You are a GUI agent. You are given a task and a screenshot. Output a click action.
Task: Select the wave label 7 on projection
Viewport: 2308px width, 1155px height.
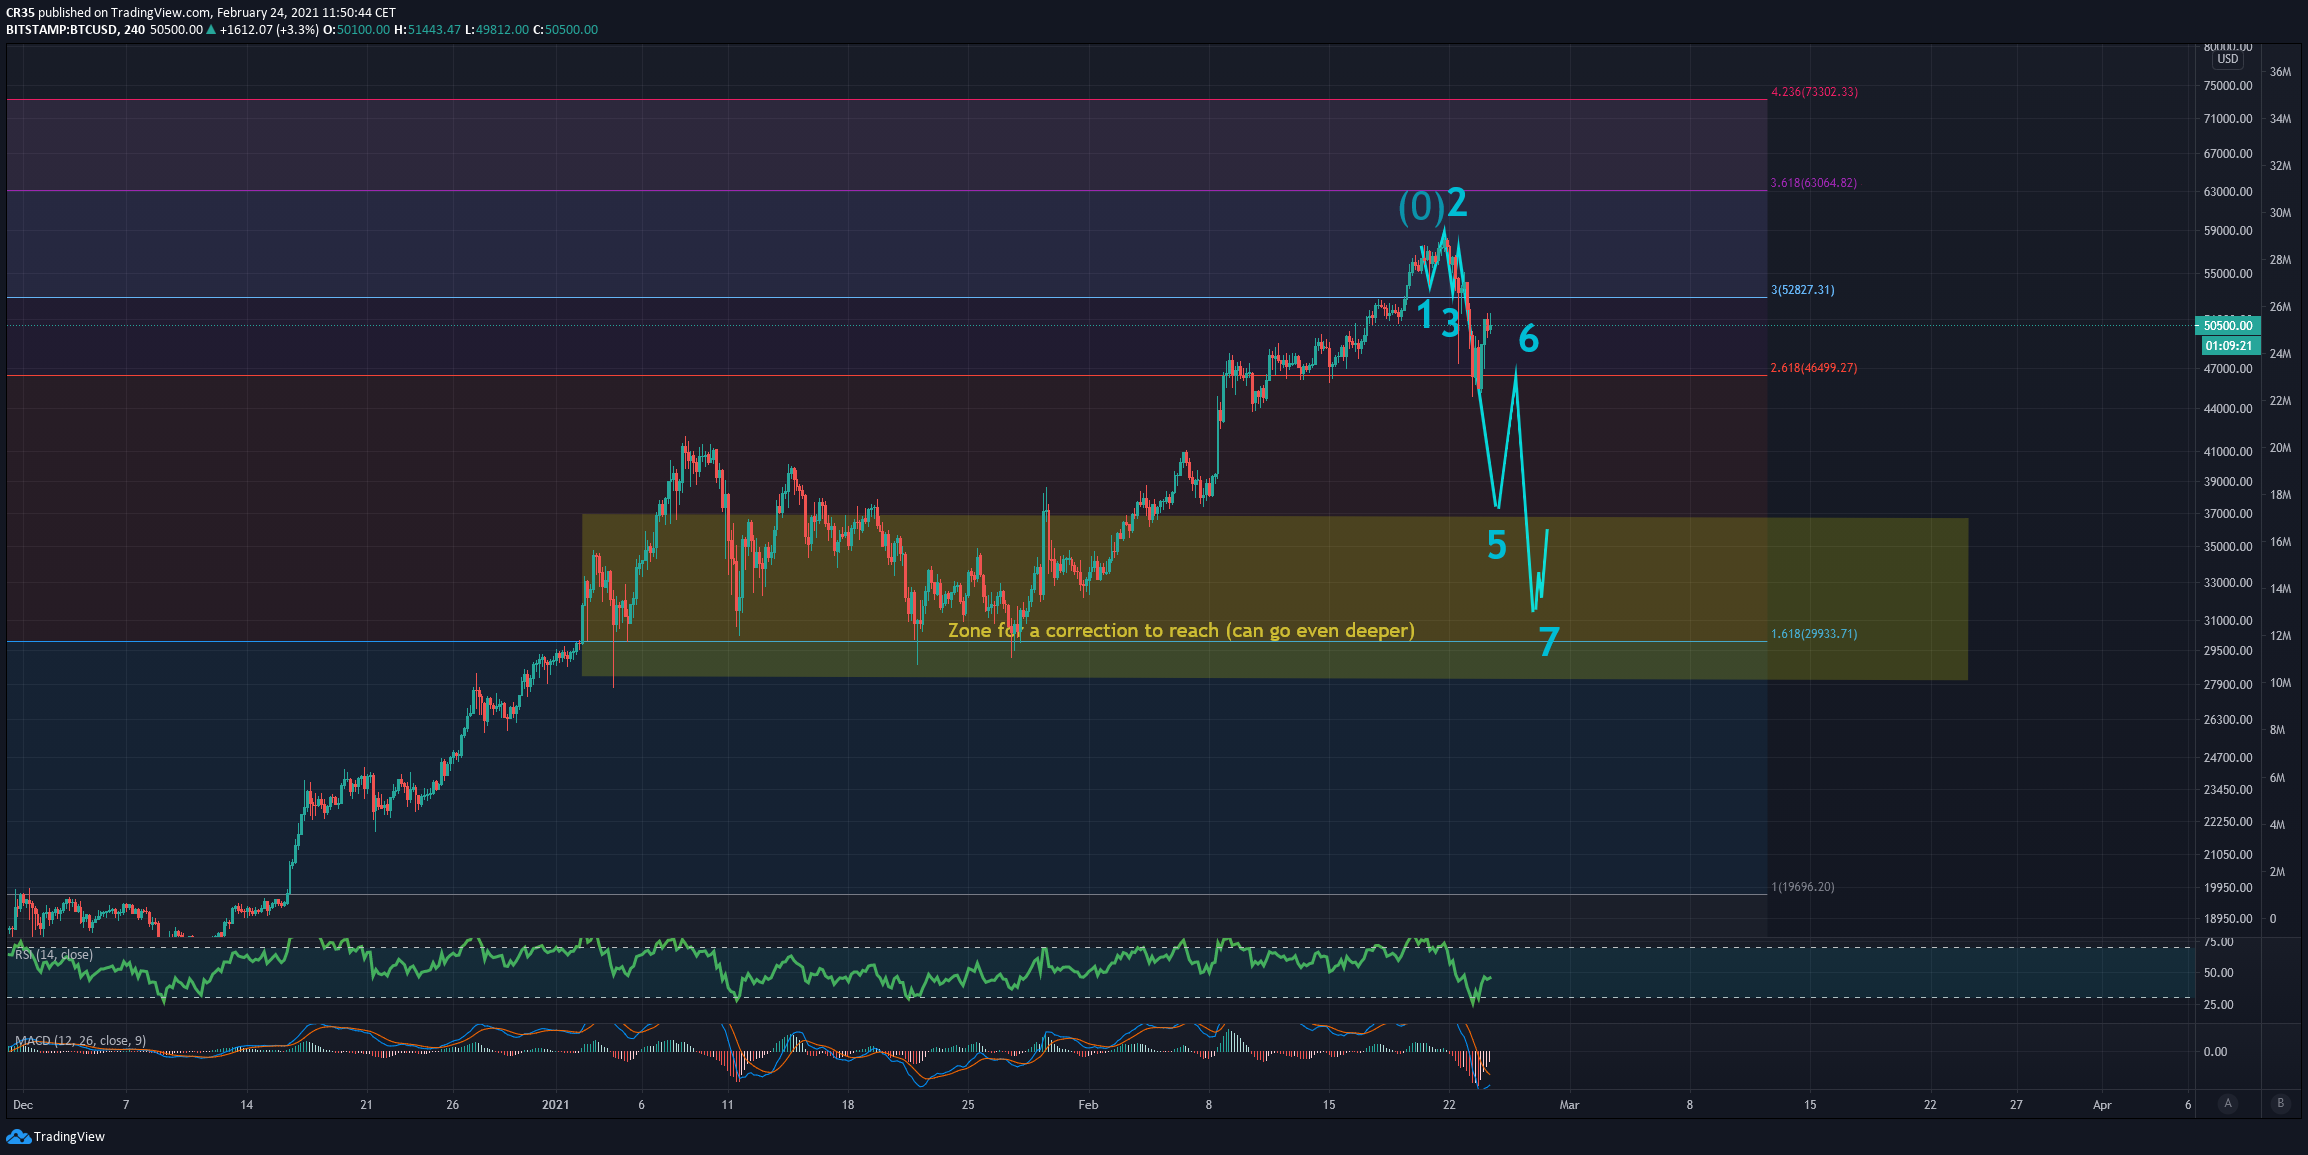[1549, 641]
